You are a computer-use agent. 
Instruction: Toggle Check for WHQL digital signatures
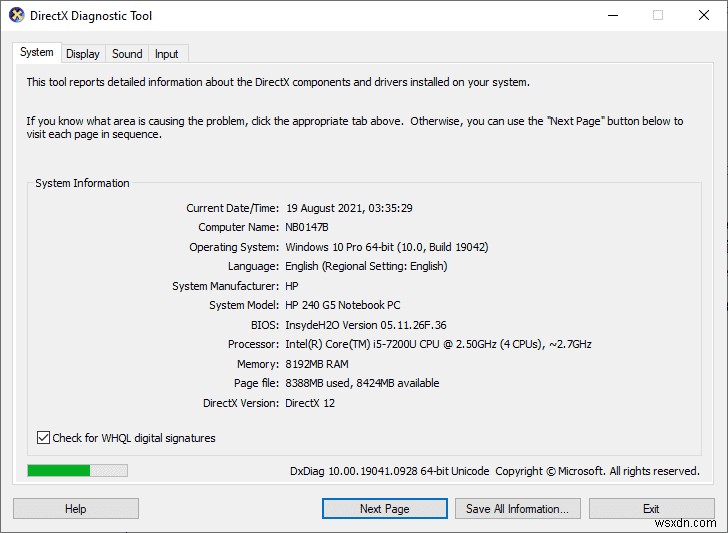pyautogui.click(x=44, y=437)
